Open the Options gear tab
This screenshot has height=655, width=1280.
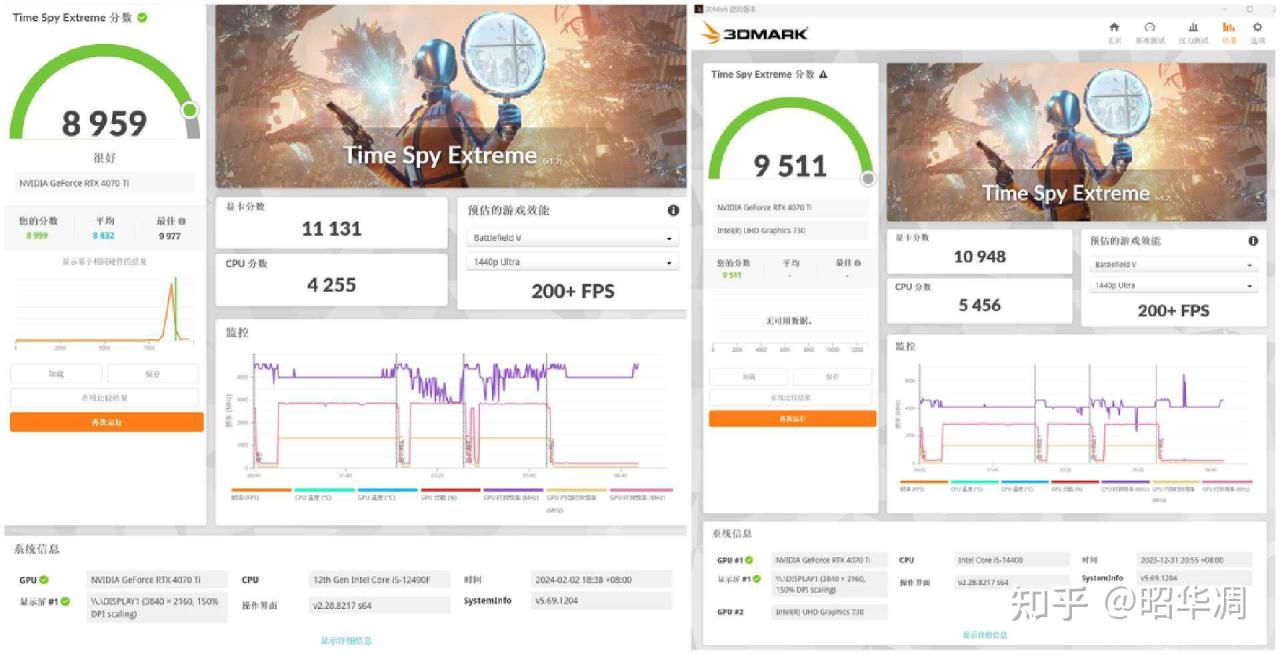[x=1257, y=32]
